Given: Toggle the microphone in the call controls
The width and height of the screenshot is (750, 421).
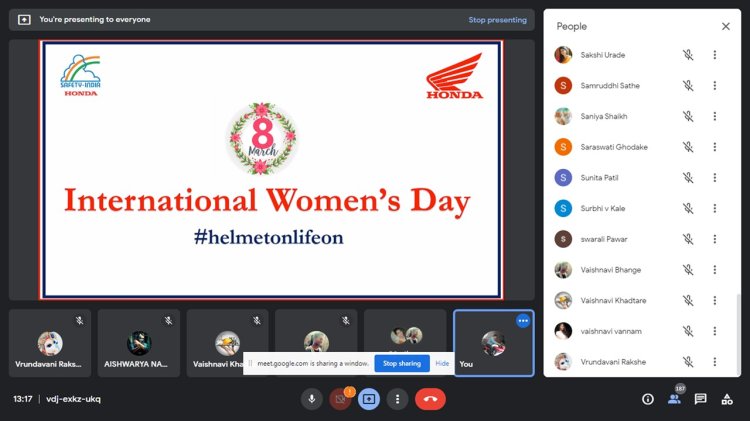Looking at the screenshot, I should (x=312, y=399).
